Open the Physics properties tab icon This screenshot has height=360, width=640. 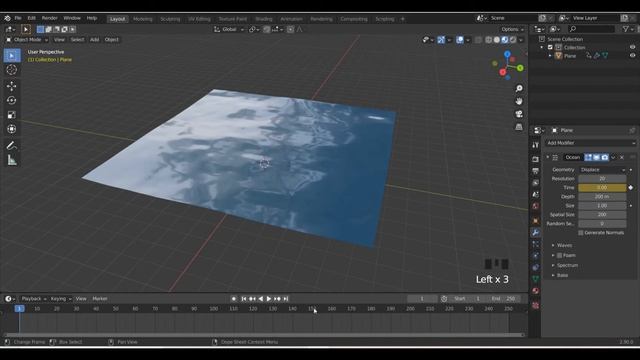(536, 256)
